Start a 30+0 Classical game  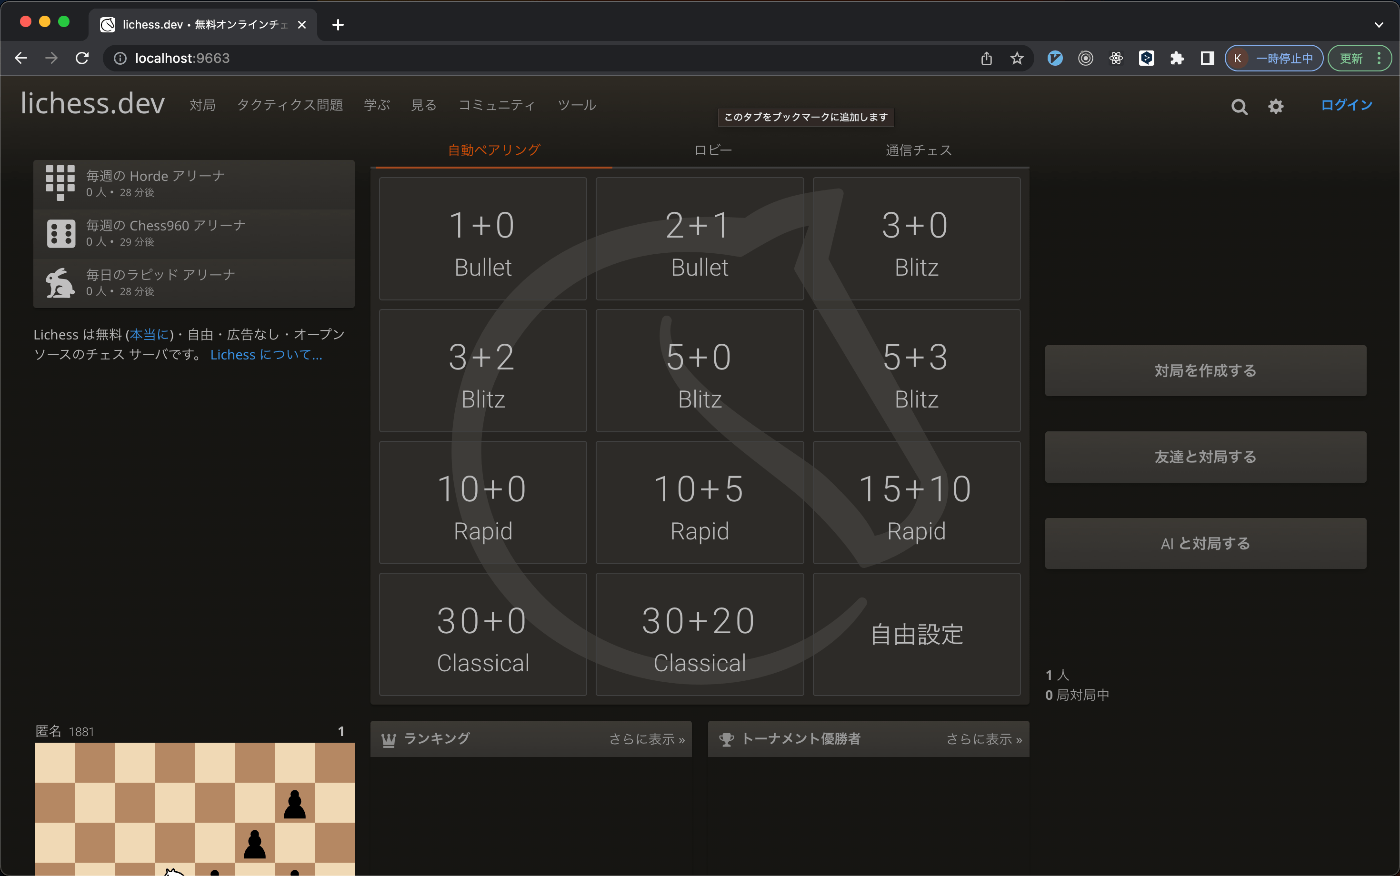483,635
